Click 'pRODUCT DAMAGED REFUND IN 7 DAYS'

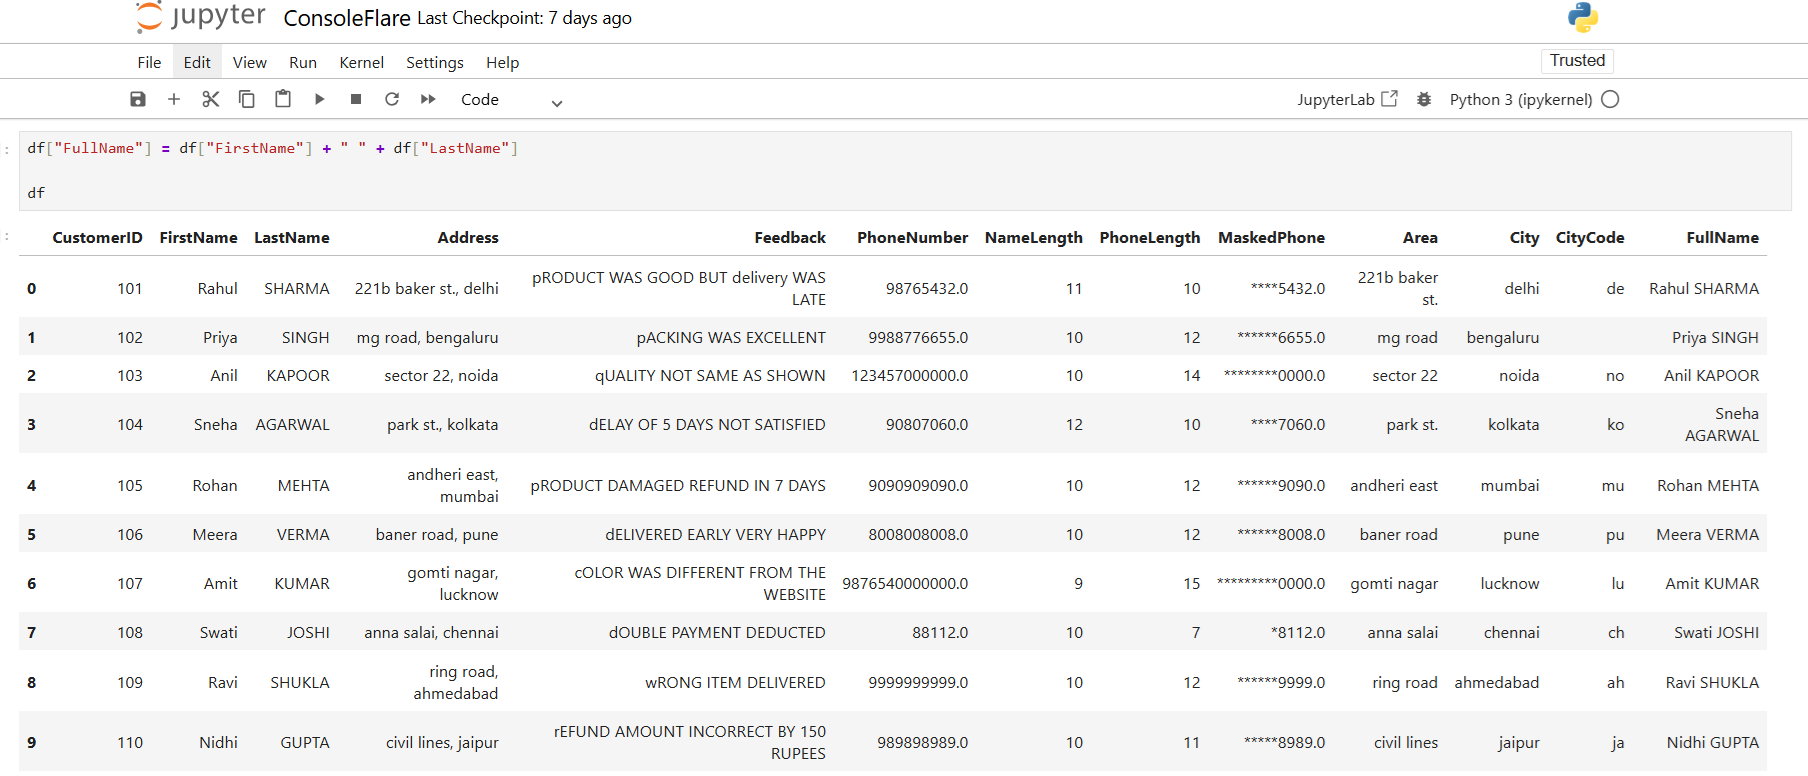point(678,485)
